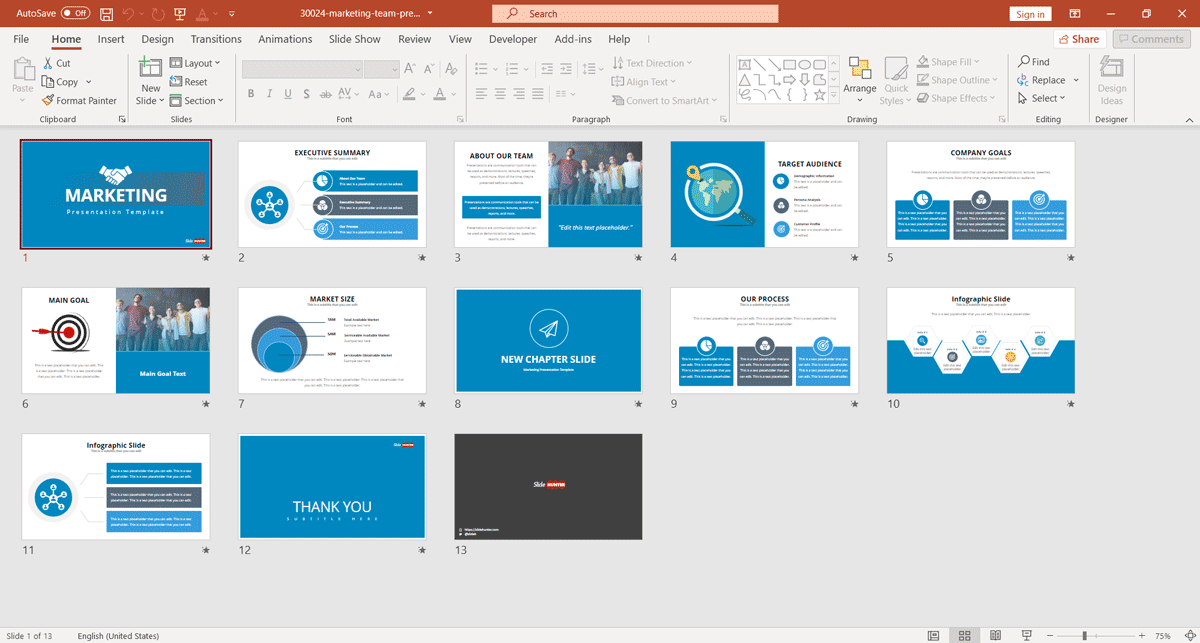Expand the Copy dropdown arrow
1200x643 pixels.
[88, 82]
